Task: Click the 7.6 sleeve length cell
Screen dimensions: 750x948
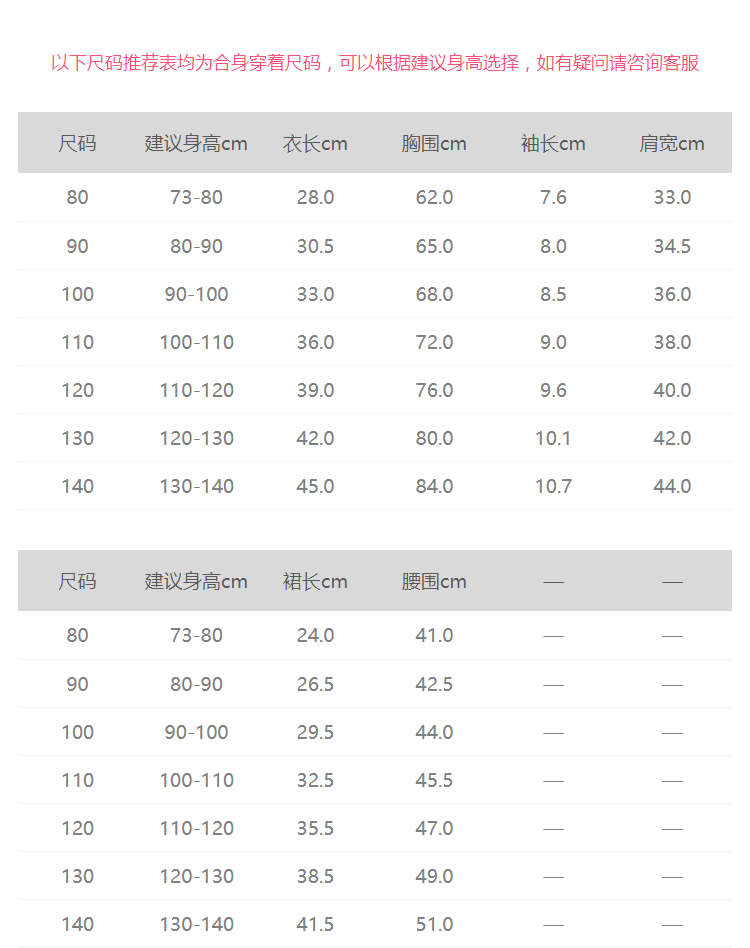Action: (553, 198)
